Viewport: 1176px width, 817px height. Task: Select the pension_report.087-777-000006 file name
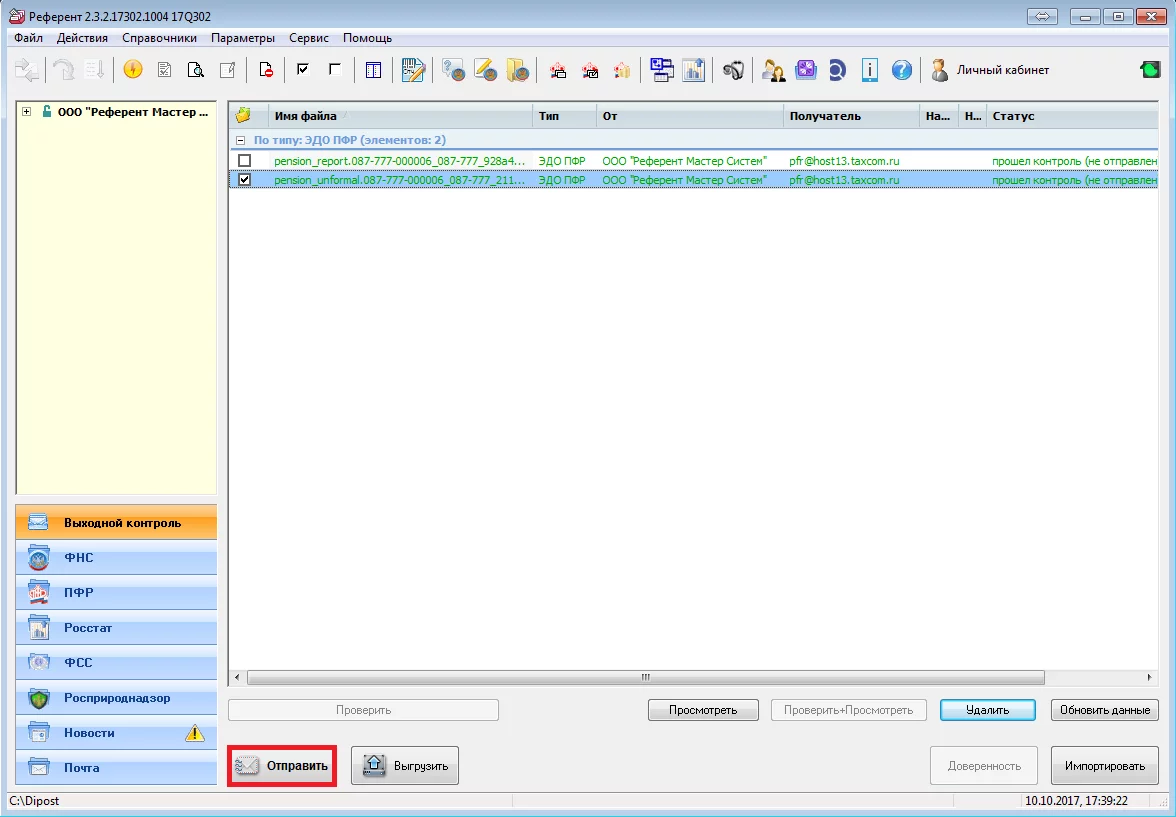coord(400,161)
